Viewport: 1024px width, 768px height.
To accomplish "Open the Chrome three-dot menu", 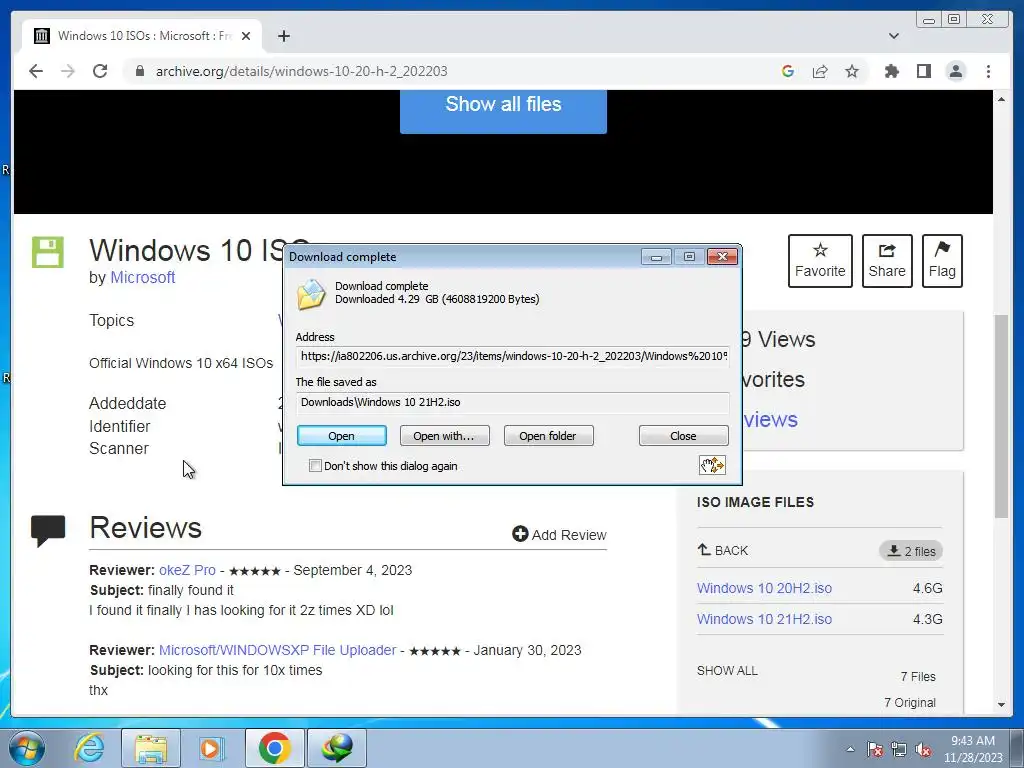I will pos(988,71).
